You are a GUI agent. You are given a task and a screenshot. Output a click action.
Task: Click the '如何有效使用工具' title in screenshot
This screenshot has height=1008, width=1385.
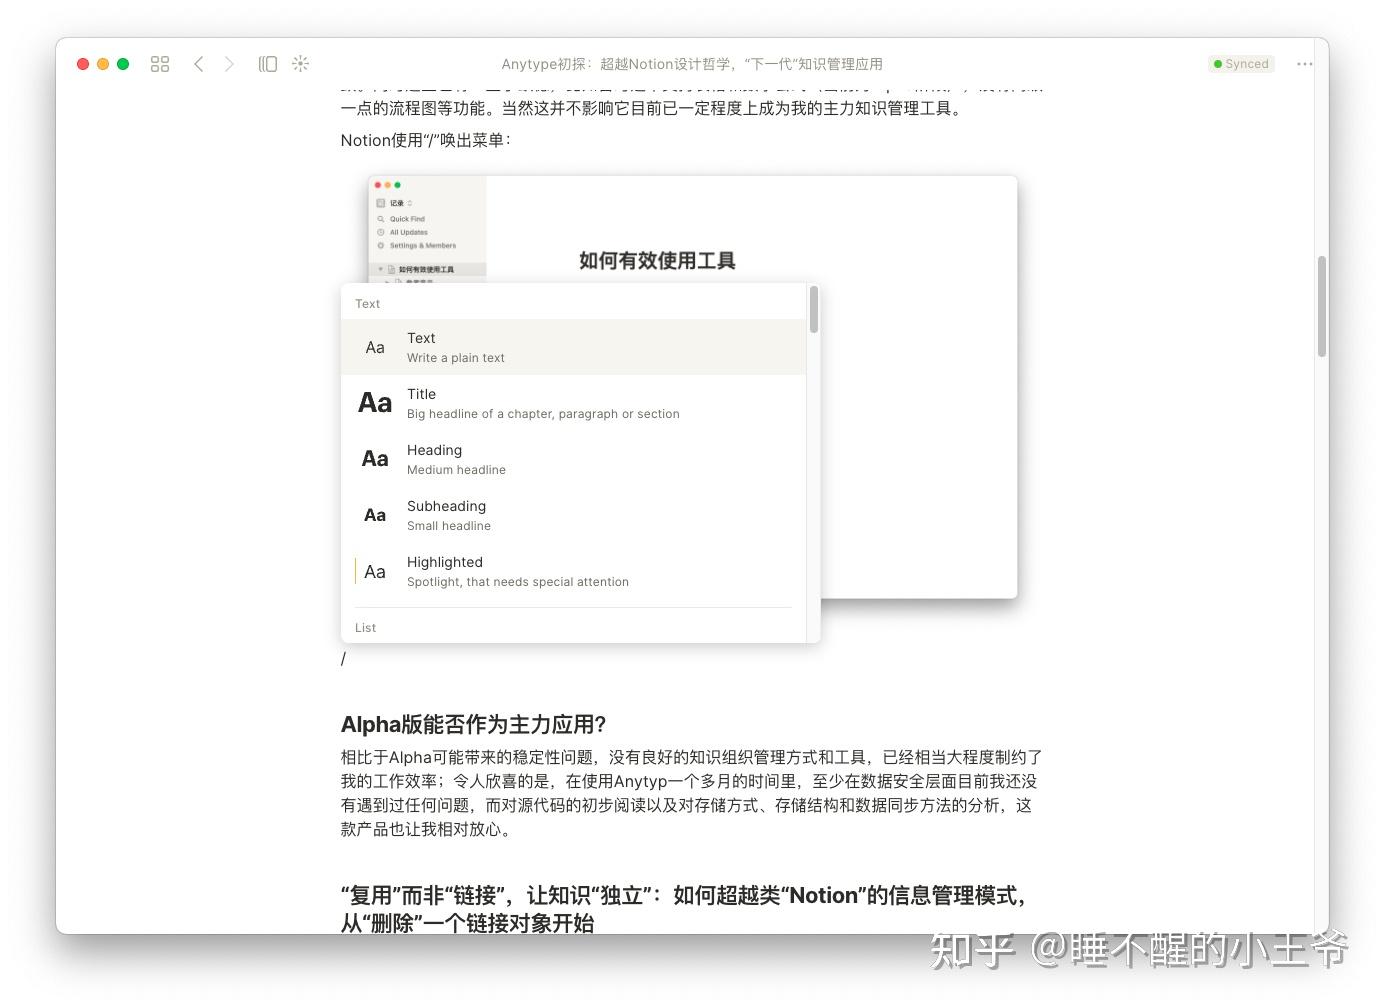(x=657, y=261)
